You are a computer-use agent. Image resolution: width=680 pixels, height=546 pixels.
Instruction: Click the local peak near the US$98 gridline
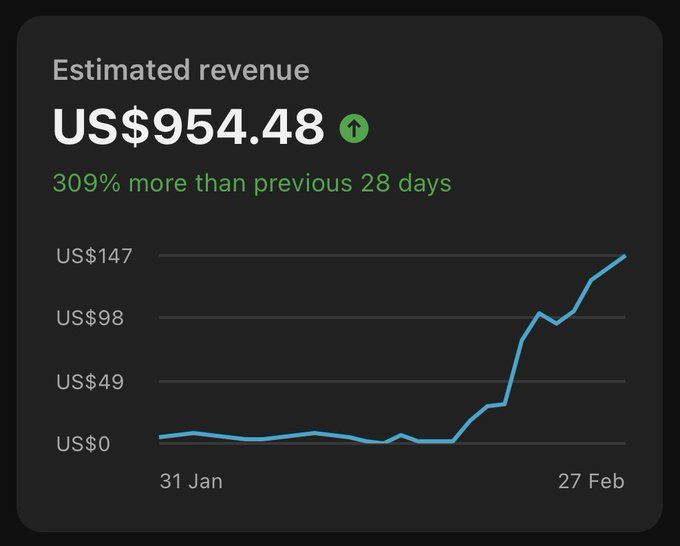pos(539,313)
